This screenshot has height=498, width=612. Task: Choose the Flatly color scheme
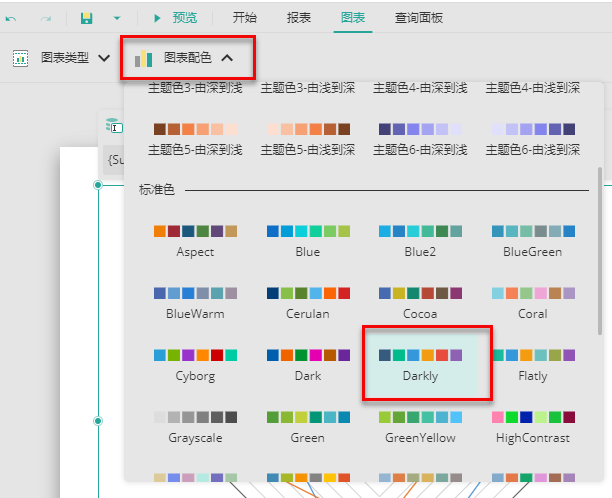pyautogui.click(x=533, y=365)
